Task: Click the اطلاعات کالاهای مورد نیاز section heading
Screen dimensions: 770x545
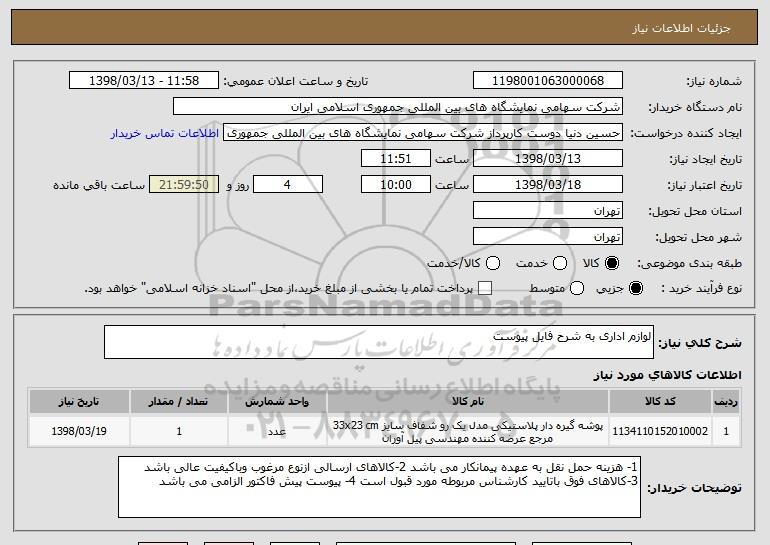Action: tap(667, 375)
